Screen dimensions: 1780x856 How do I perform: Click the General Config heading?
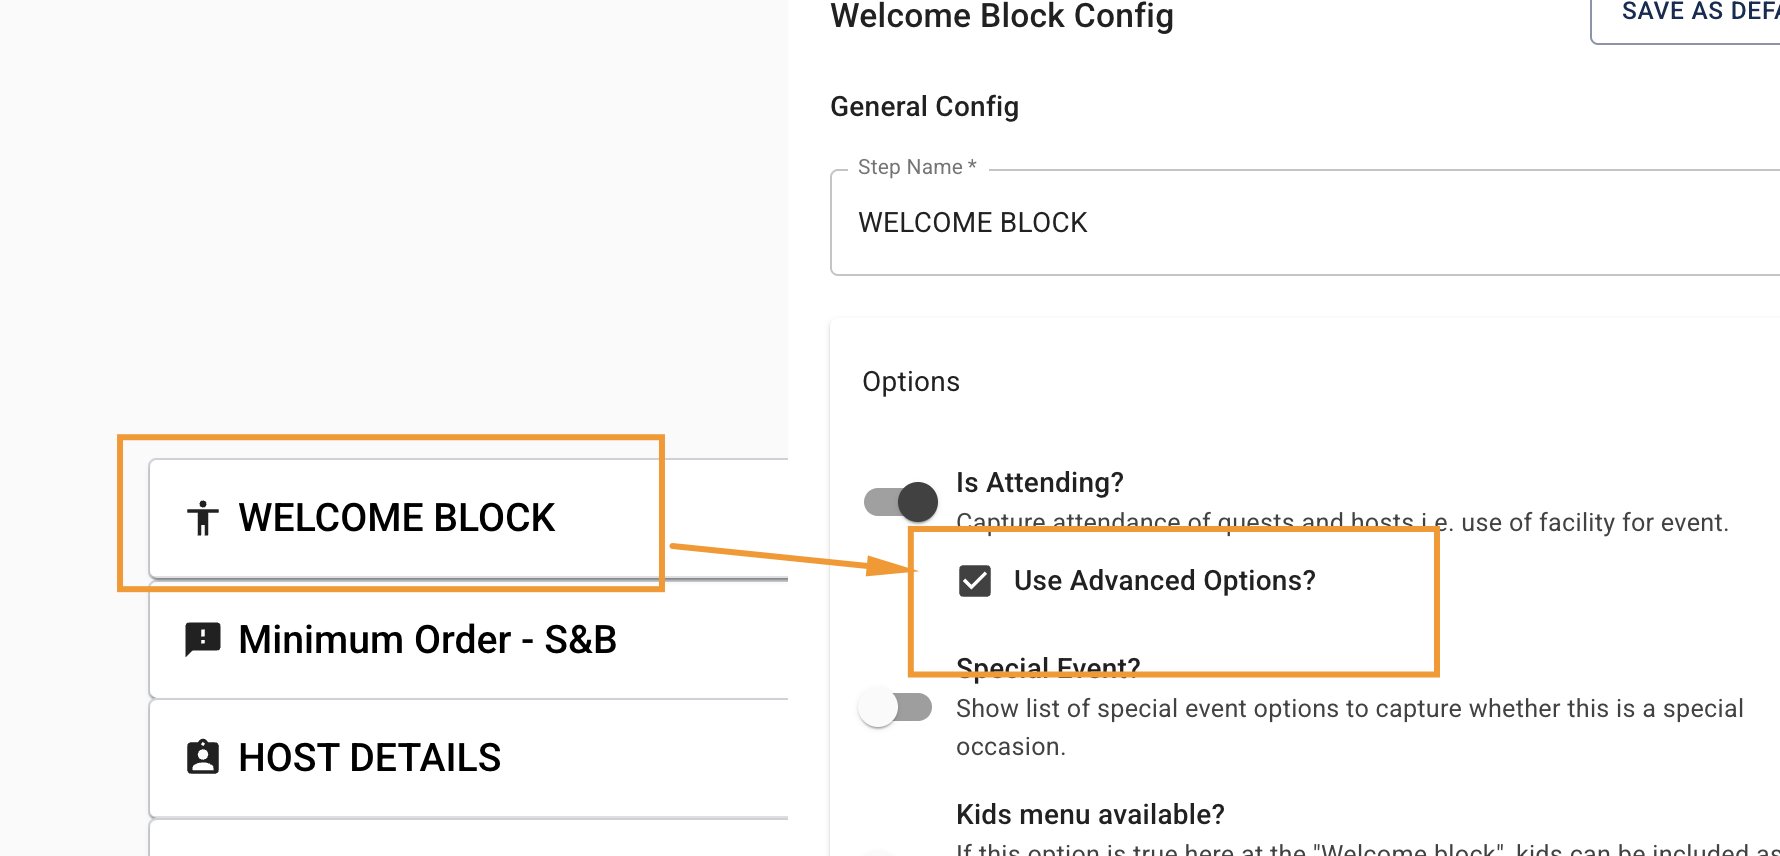click(924, 107)
